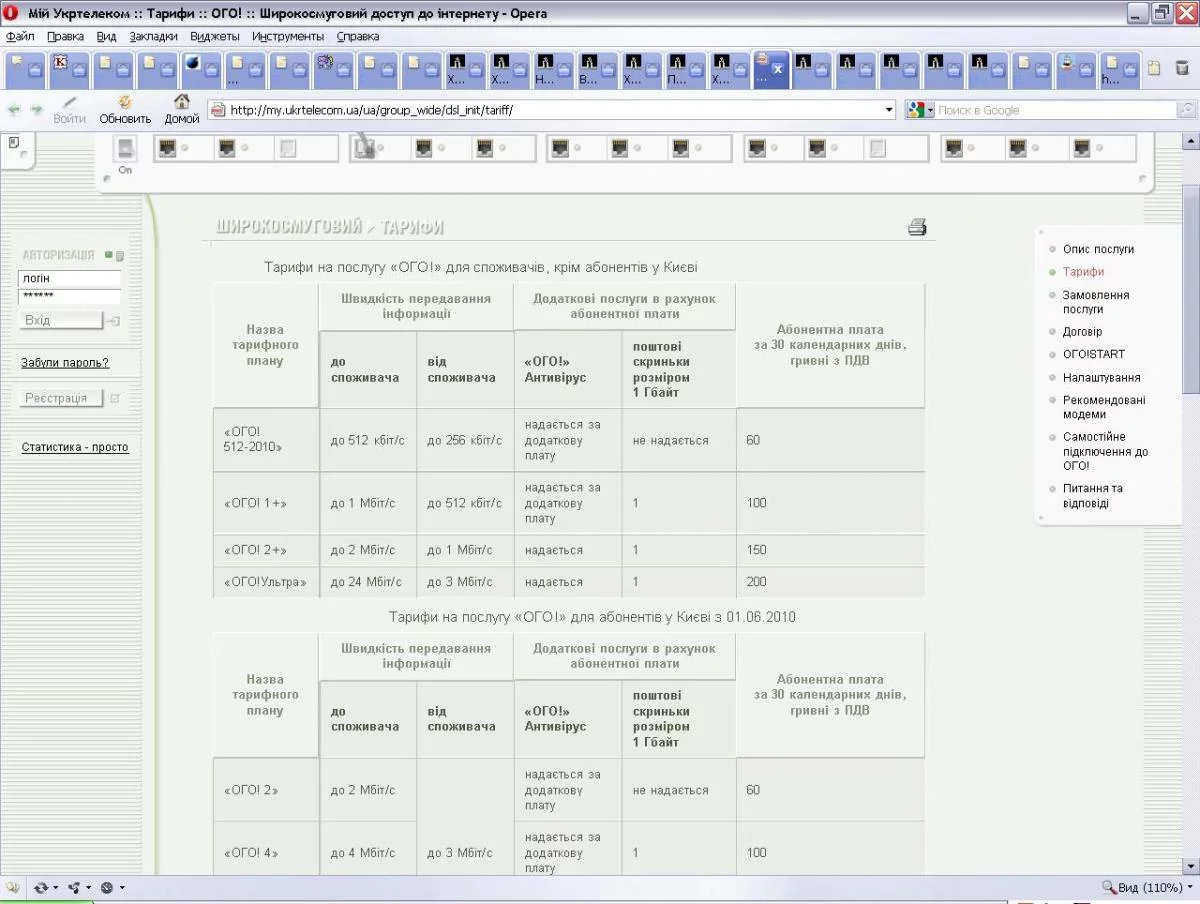Open the Вид (110%) zoom dropdown

(x=1148, y=887)
